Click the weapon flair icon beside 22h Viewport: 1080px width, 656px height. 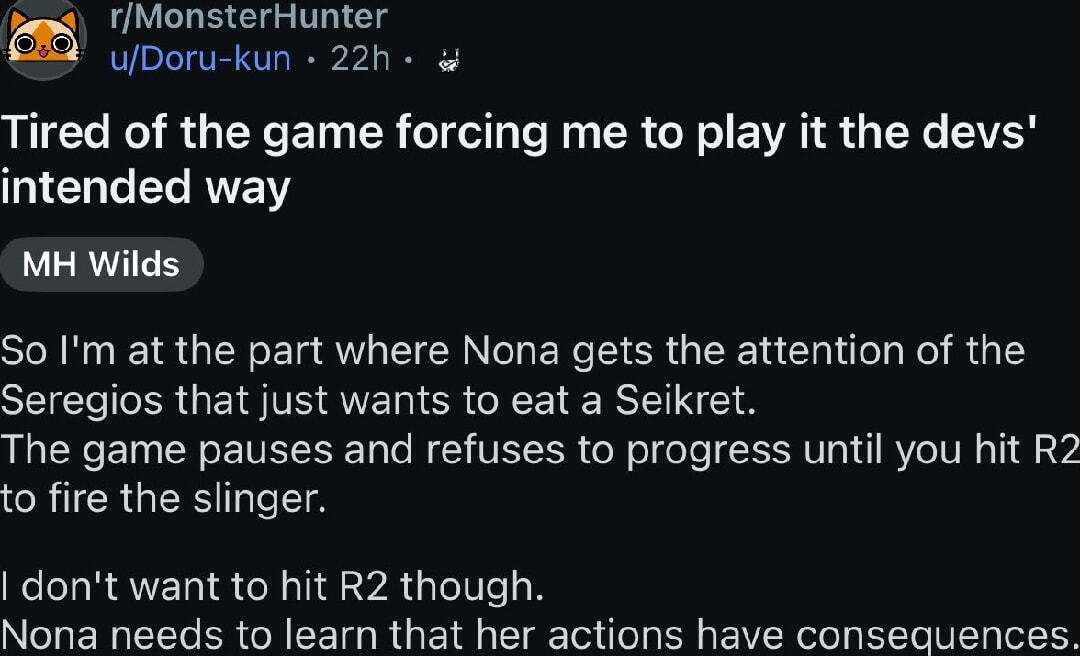(448, 61)
